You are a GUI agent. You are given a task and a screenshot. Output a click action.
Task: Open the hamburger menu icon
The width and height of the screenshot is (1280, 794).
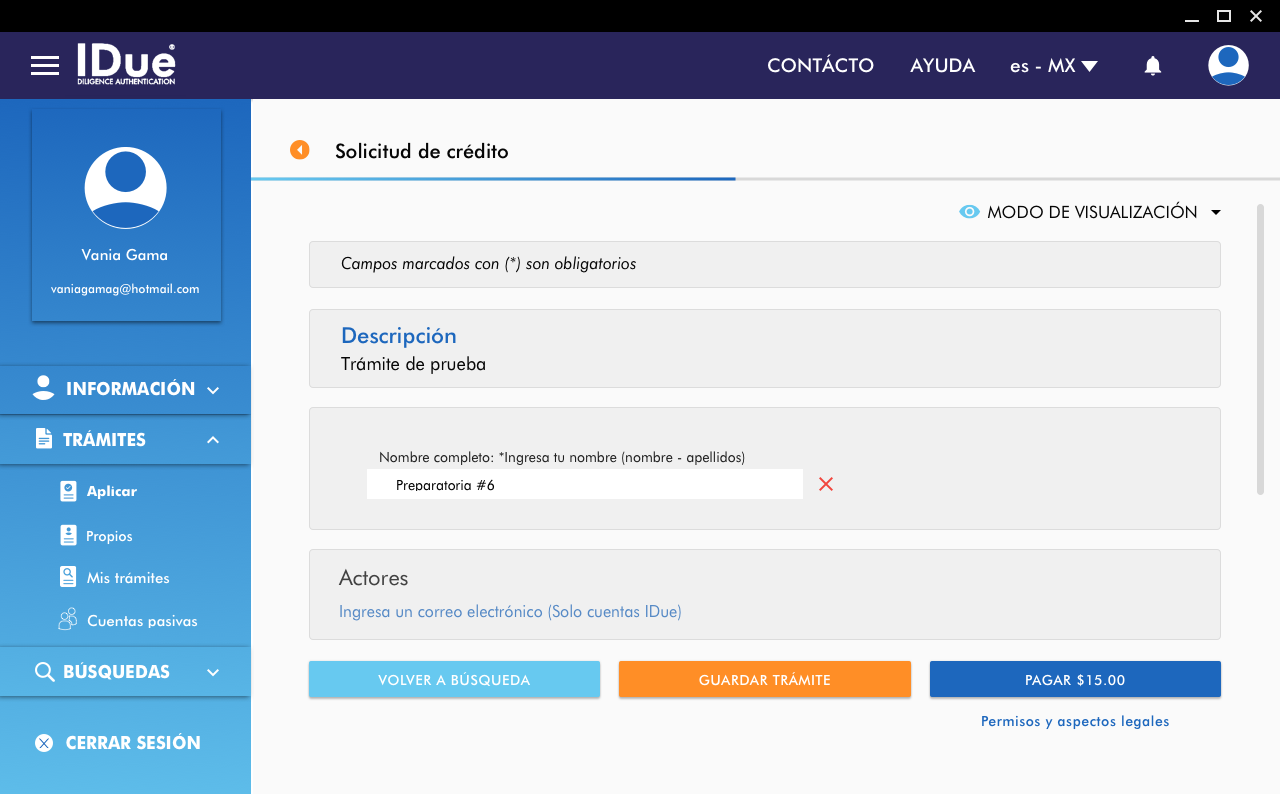click(x=45, y=66)
